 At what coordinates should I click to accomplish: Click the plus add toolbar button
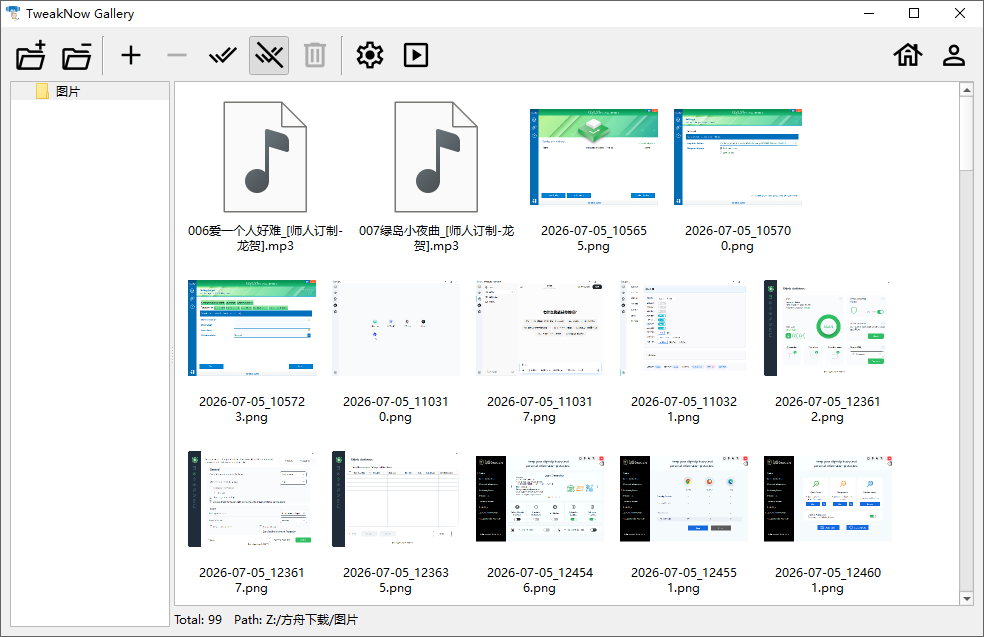pos(131,55)
